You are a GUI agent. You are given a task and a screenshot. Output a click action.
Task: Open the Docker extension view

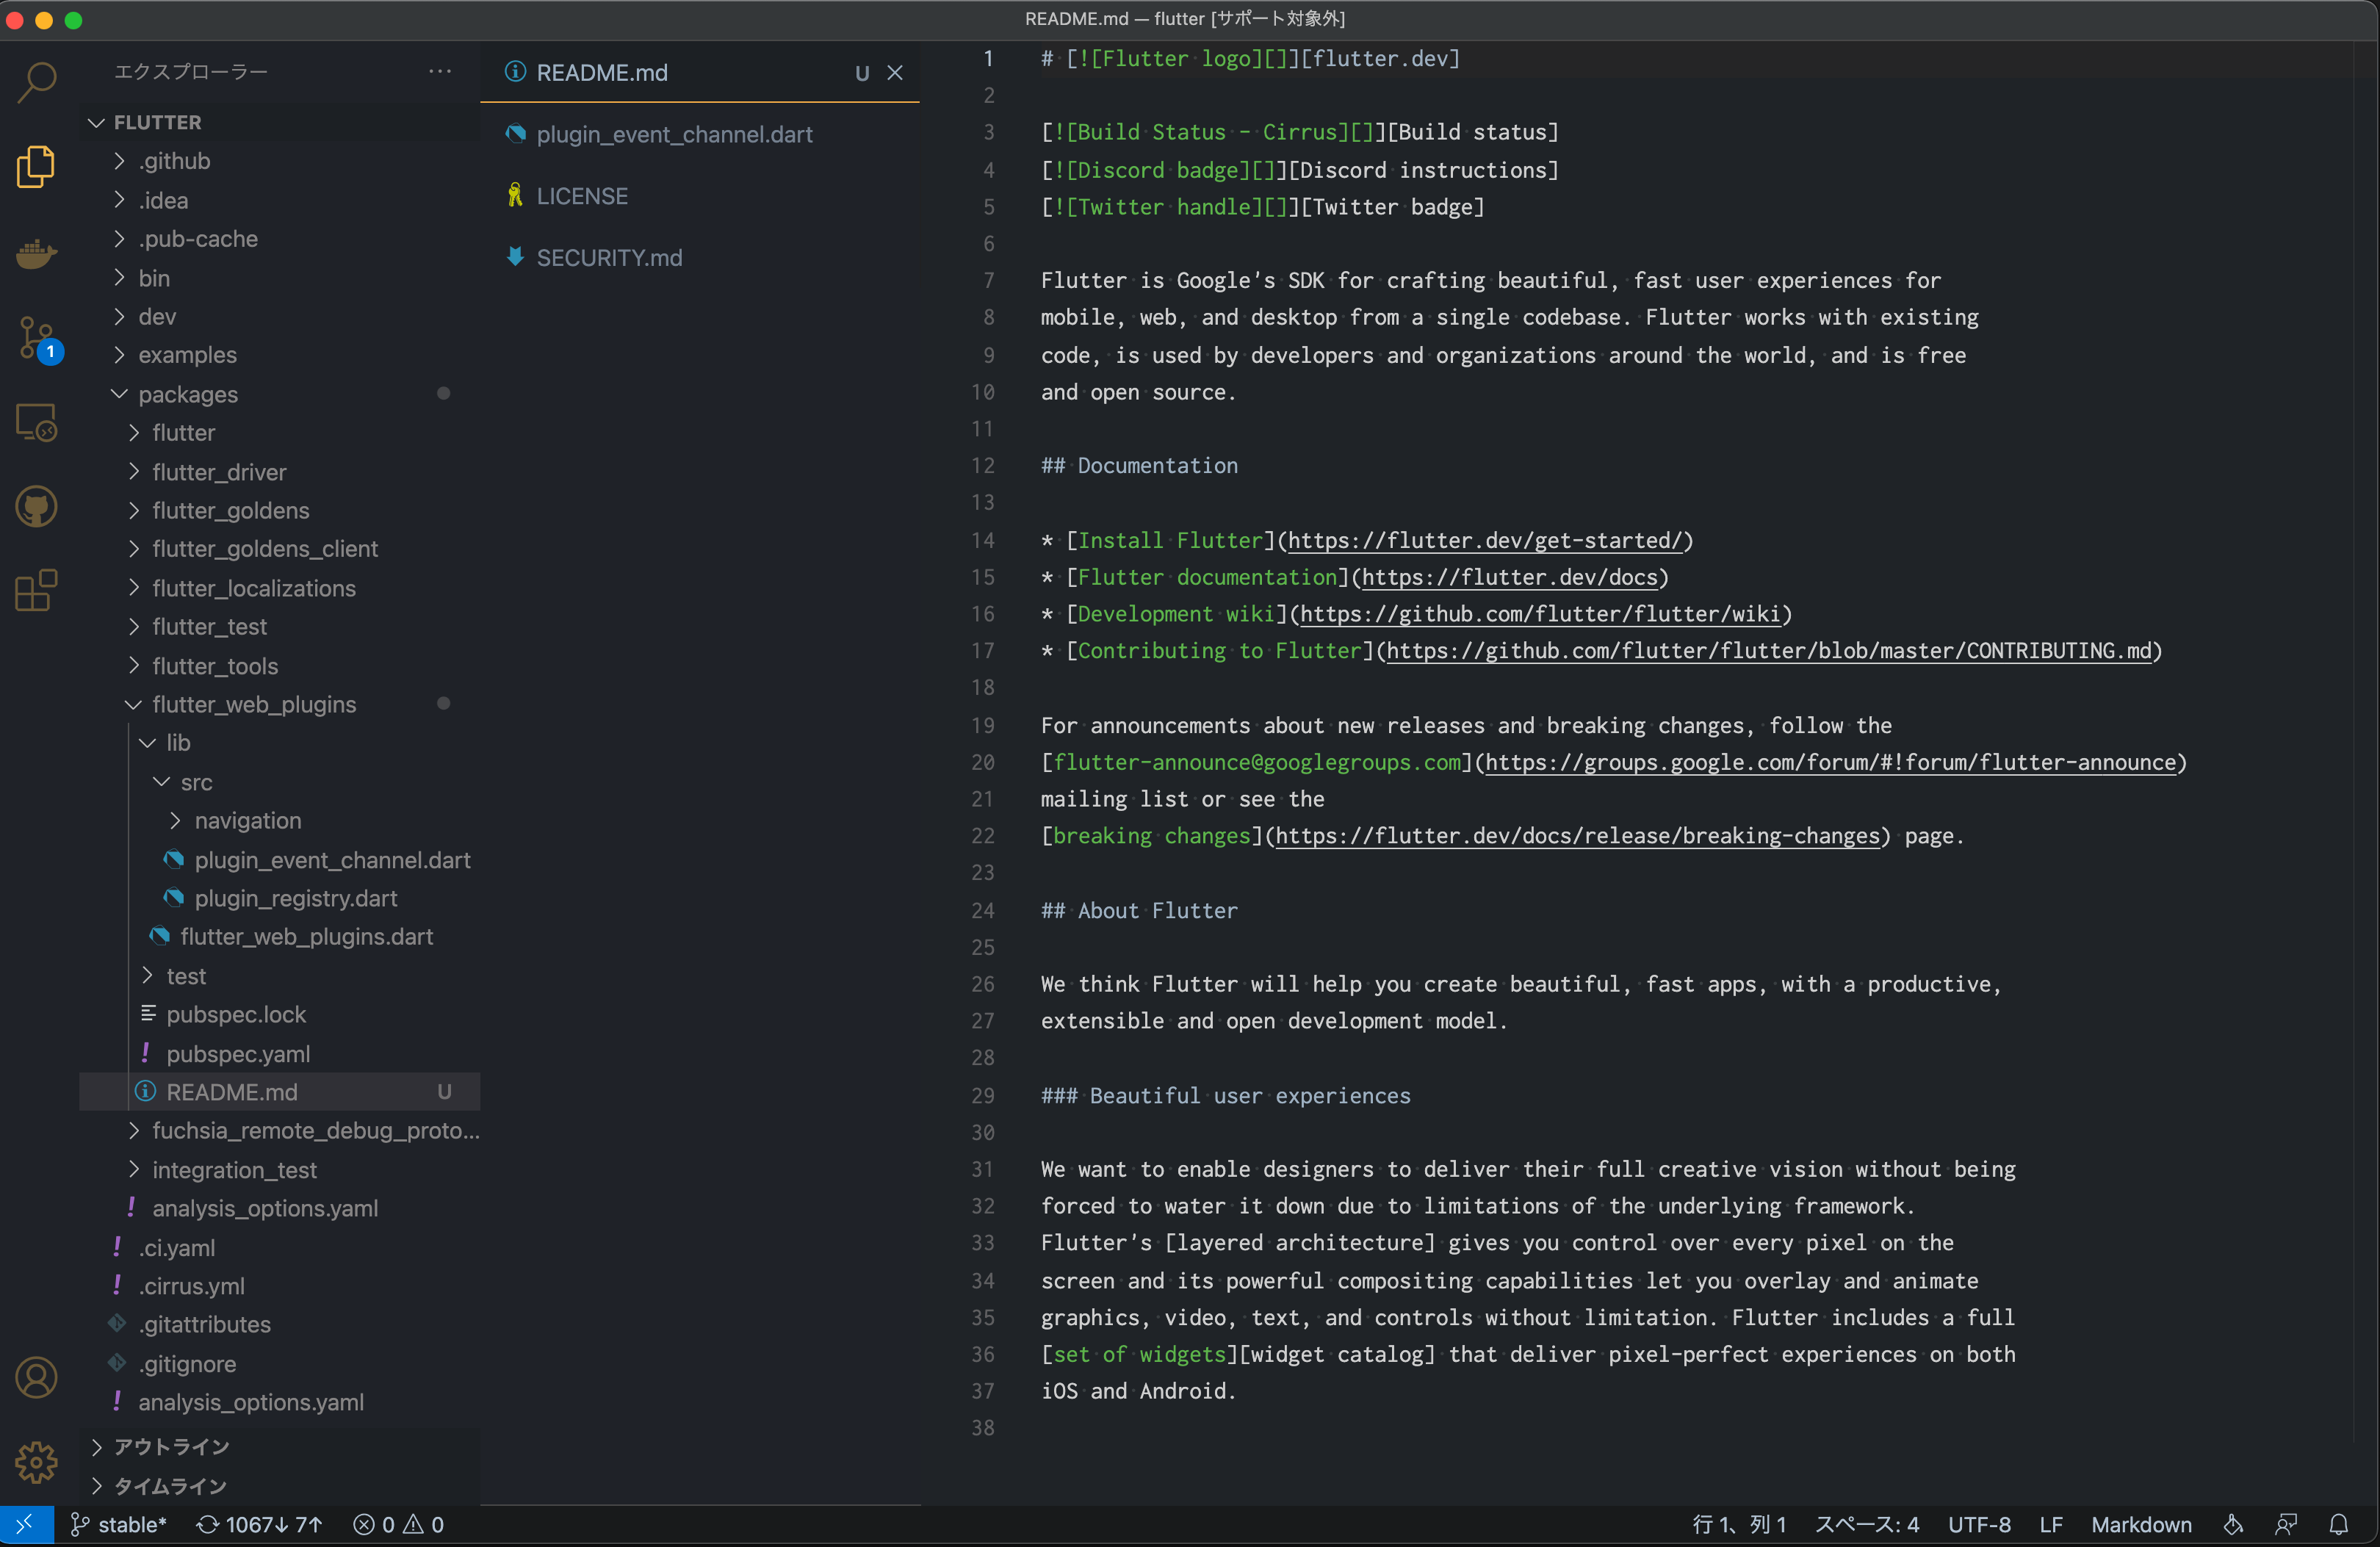[36, 254]
